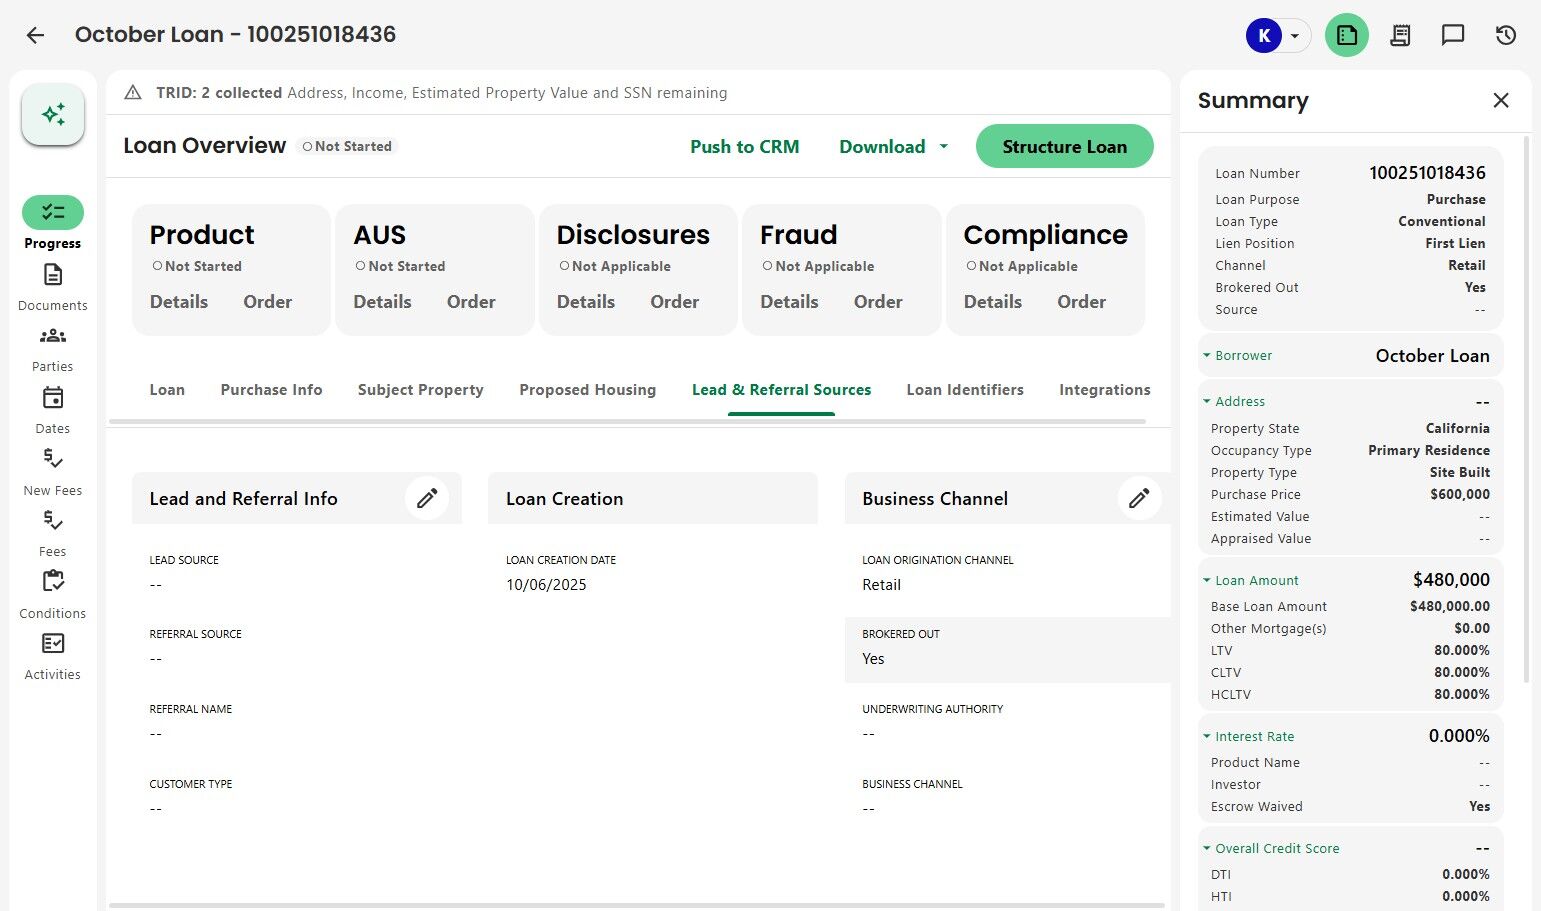
Task: Click Order on the AUS card
Action: [x=471, y=302]
